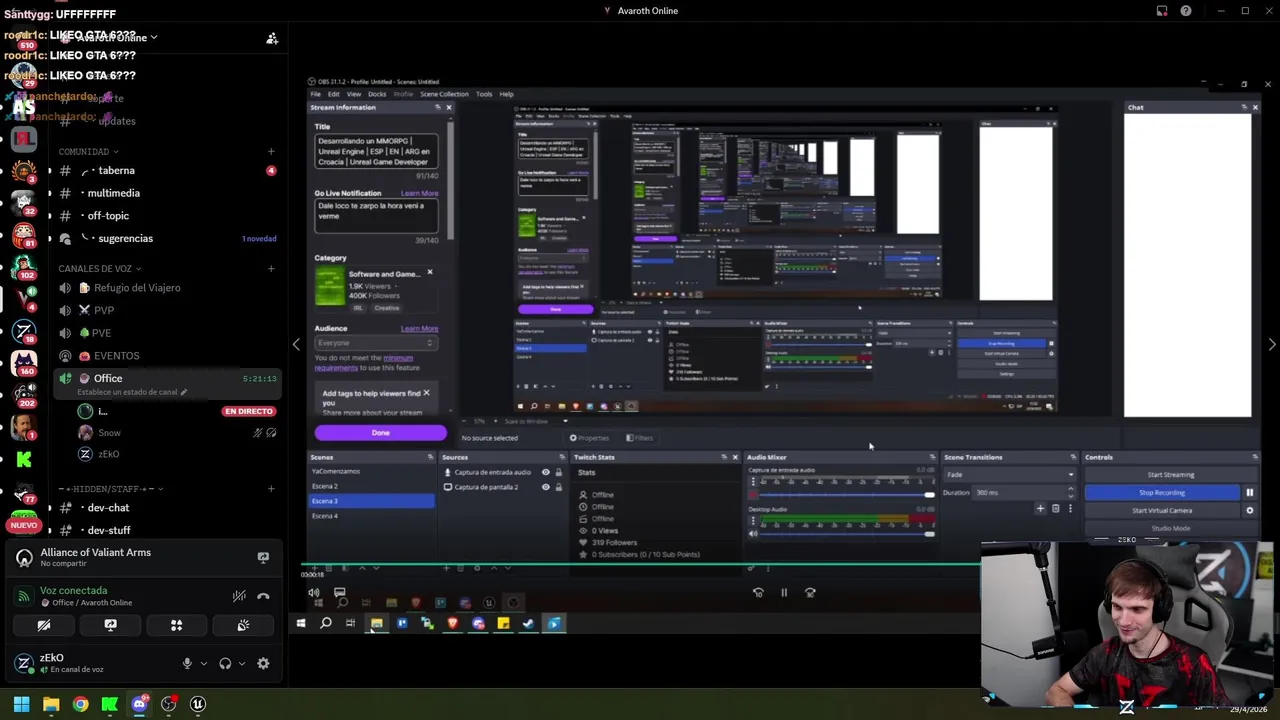Screen dimensions: 1280x720
Task: Open the Docks menu in streamed OBS
Action: click(376, 94)
